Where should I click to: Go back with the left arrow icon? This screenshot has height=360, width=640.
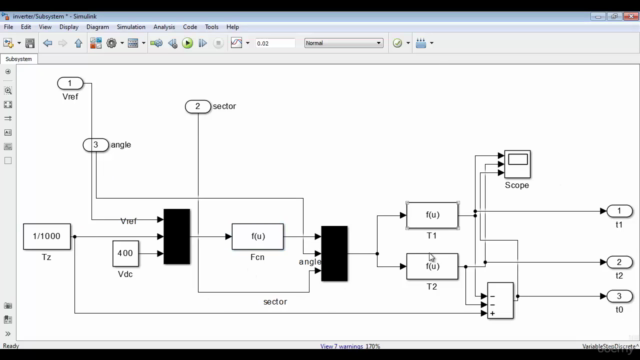pyautogui.click(x=47, y=43)
